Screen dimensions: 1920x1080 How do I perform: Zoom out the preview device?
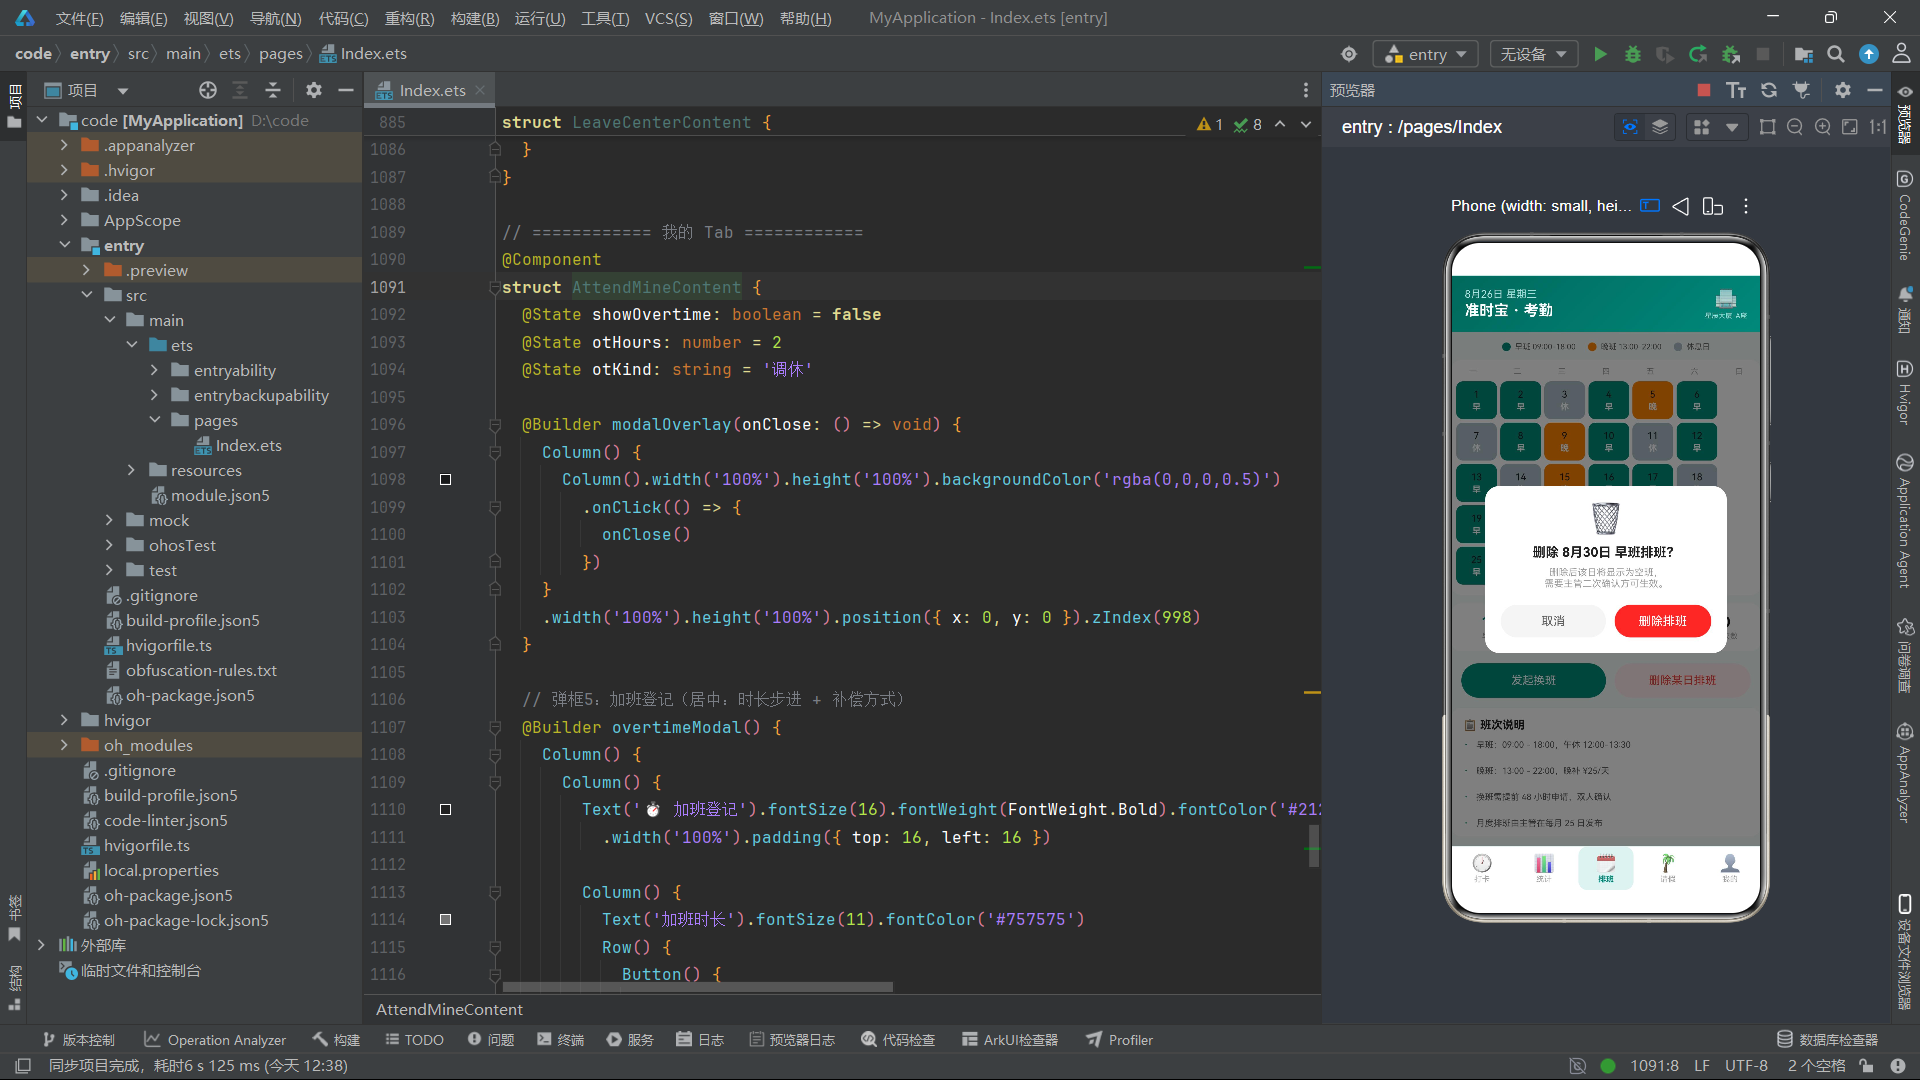pos(1795,127)
